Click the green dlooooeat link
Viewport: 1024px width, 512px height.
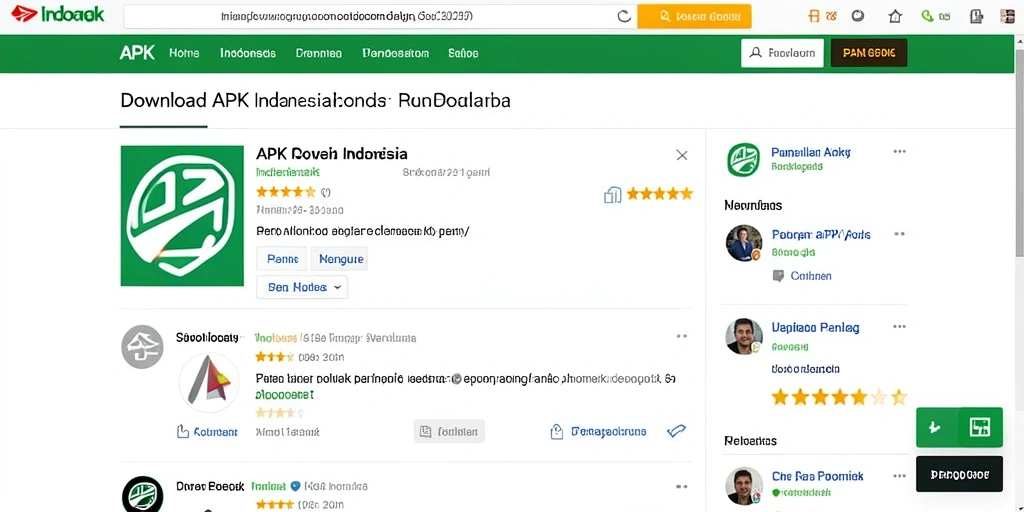[285, 395]
